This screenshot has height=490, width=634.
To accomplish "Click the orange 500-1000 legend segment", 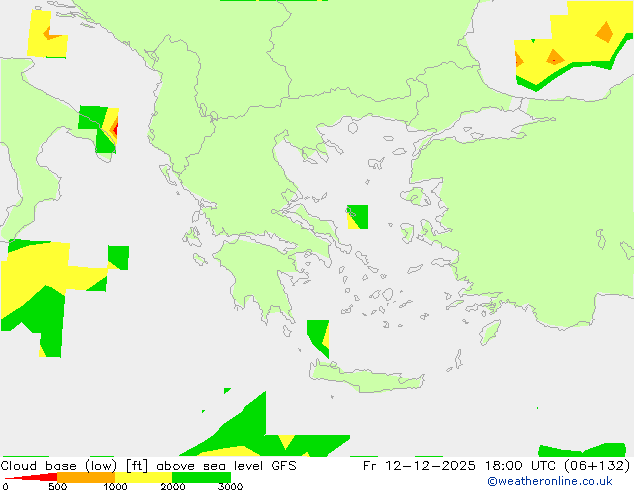I will (x=86, y=477).
